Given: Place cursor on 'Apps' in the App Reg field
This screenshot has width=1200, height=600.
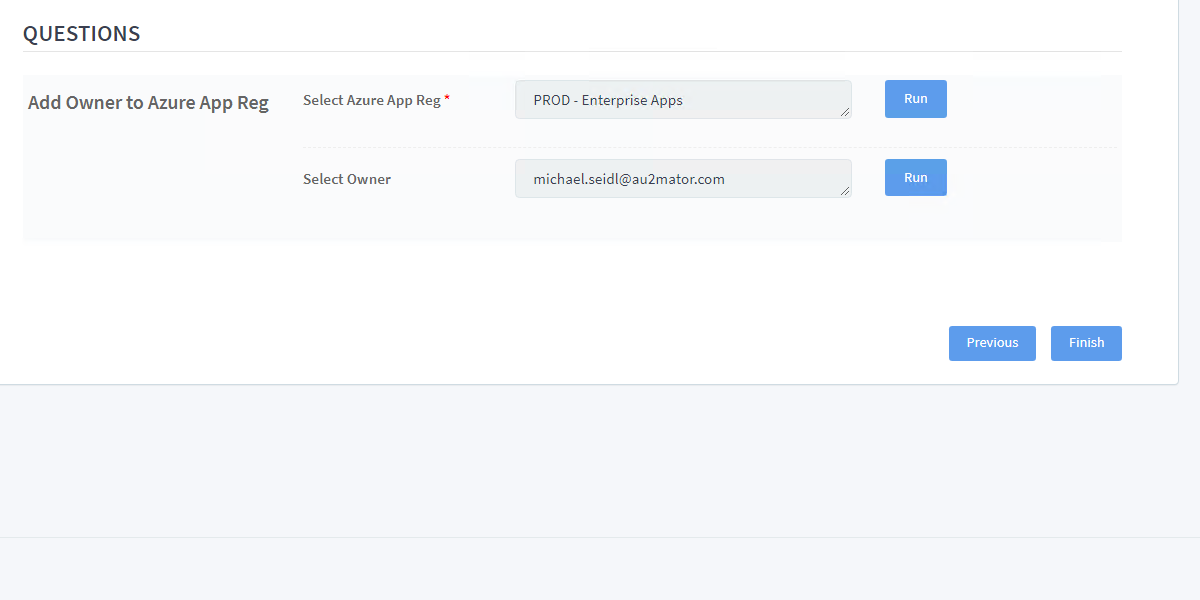Looking at the screenshot, I should pos(666,100).
